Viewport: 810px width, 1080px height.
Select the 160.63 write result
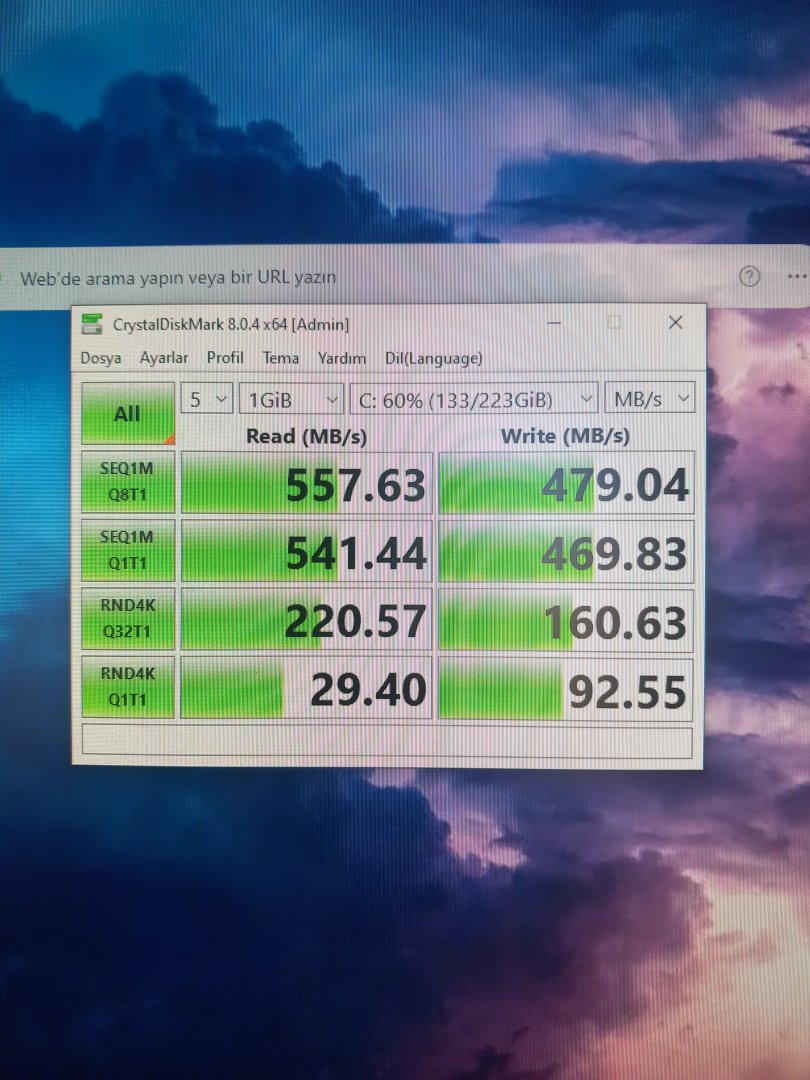[x=566, y=619]
